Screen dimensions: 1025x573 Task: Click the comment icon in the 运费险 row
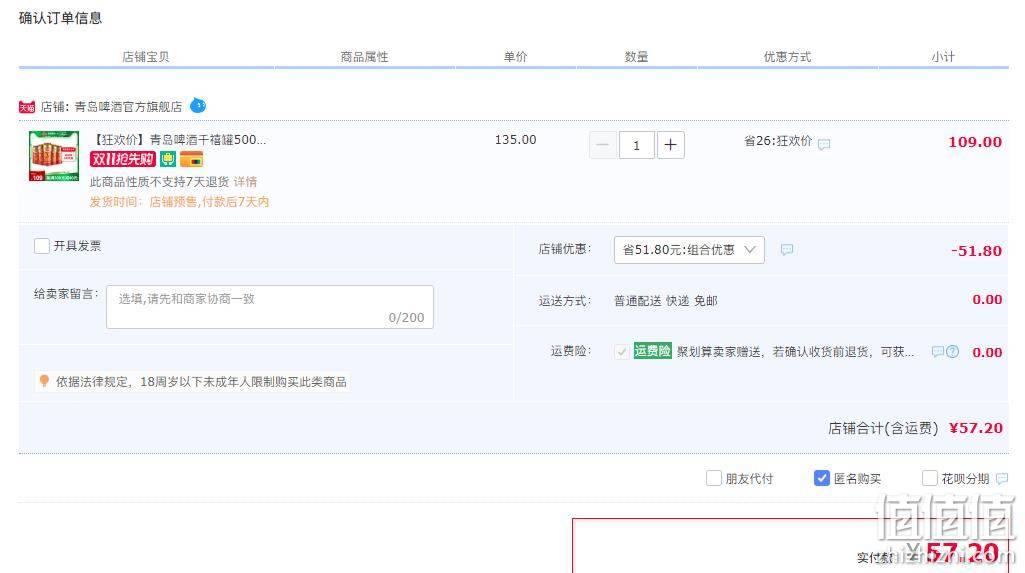(937, 352)
